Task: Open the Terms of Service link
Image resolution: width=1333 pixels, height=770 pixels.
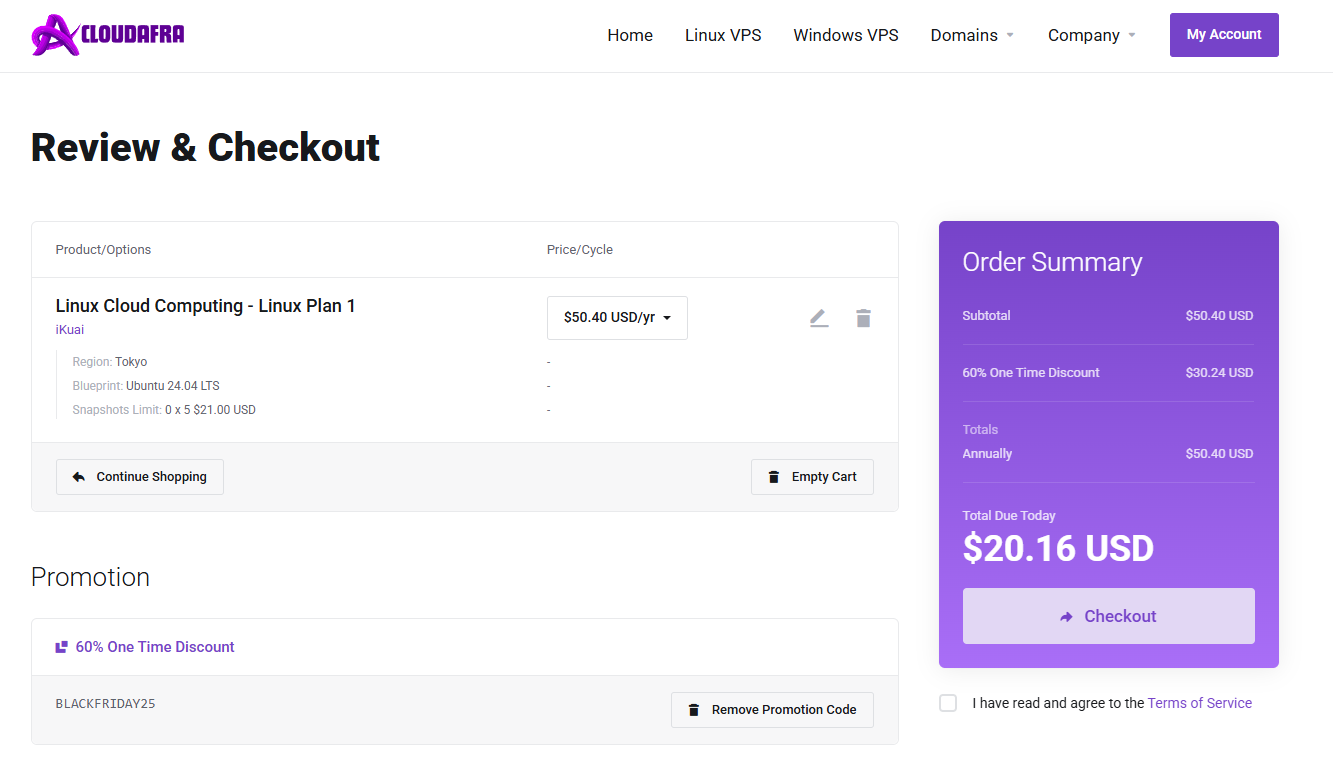Action: [x=1199, y=703]
